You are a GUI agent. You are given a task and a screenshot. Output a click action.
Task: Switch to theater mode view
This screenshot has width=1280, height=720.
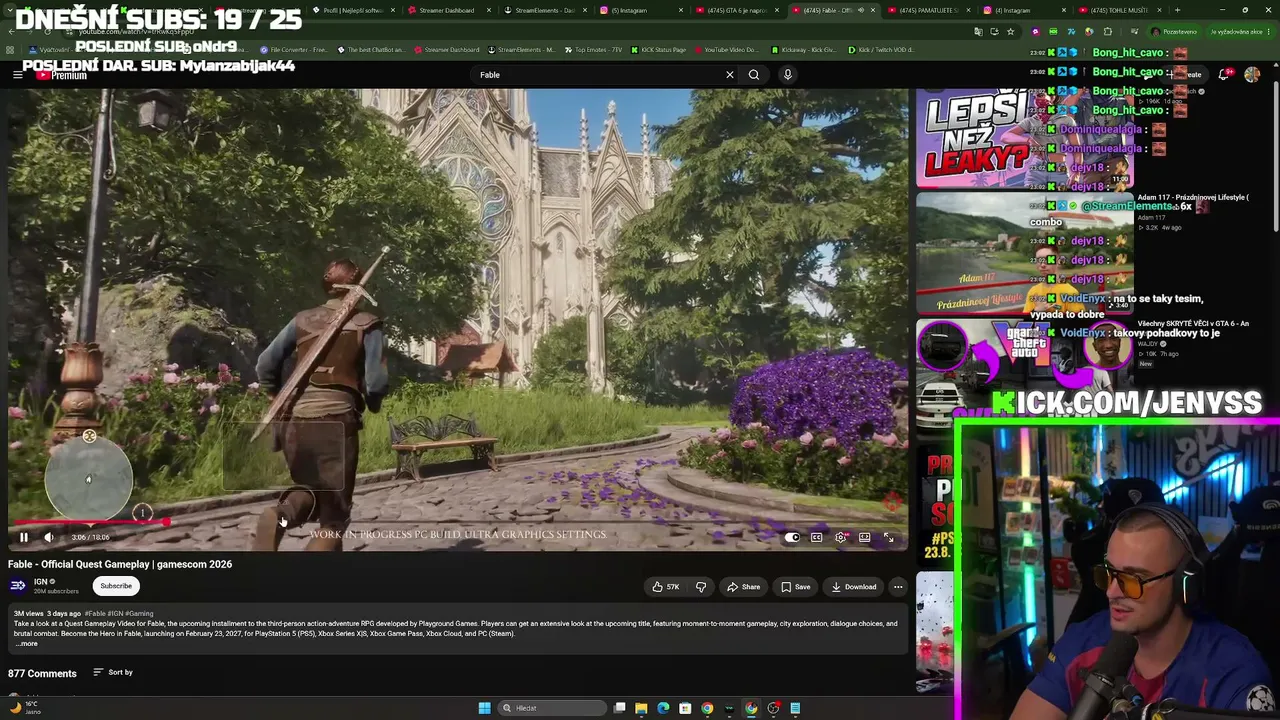(864, 537)
